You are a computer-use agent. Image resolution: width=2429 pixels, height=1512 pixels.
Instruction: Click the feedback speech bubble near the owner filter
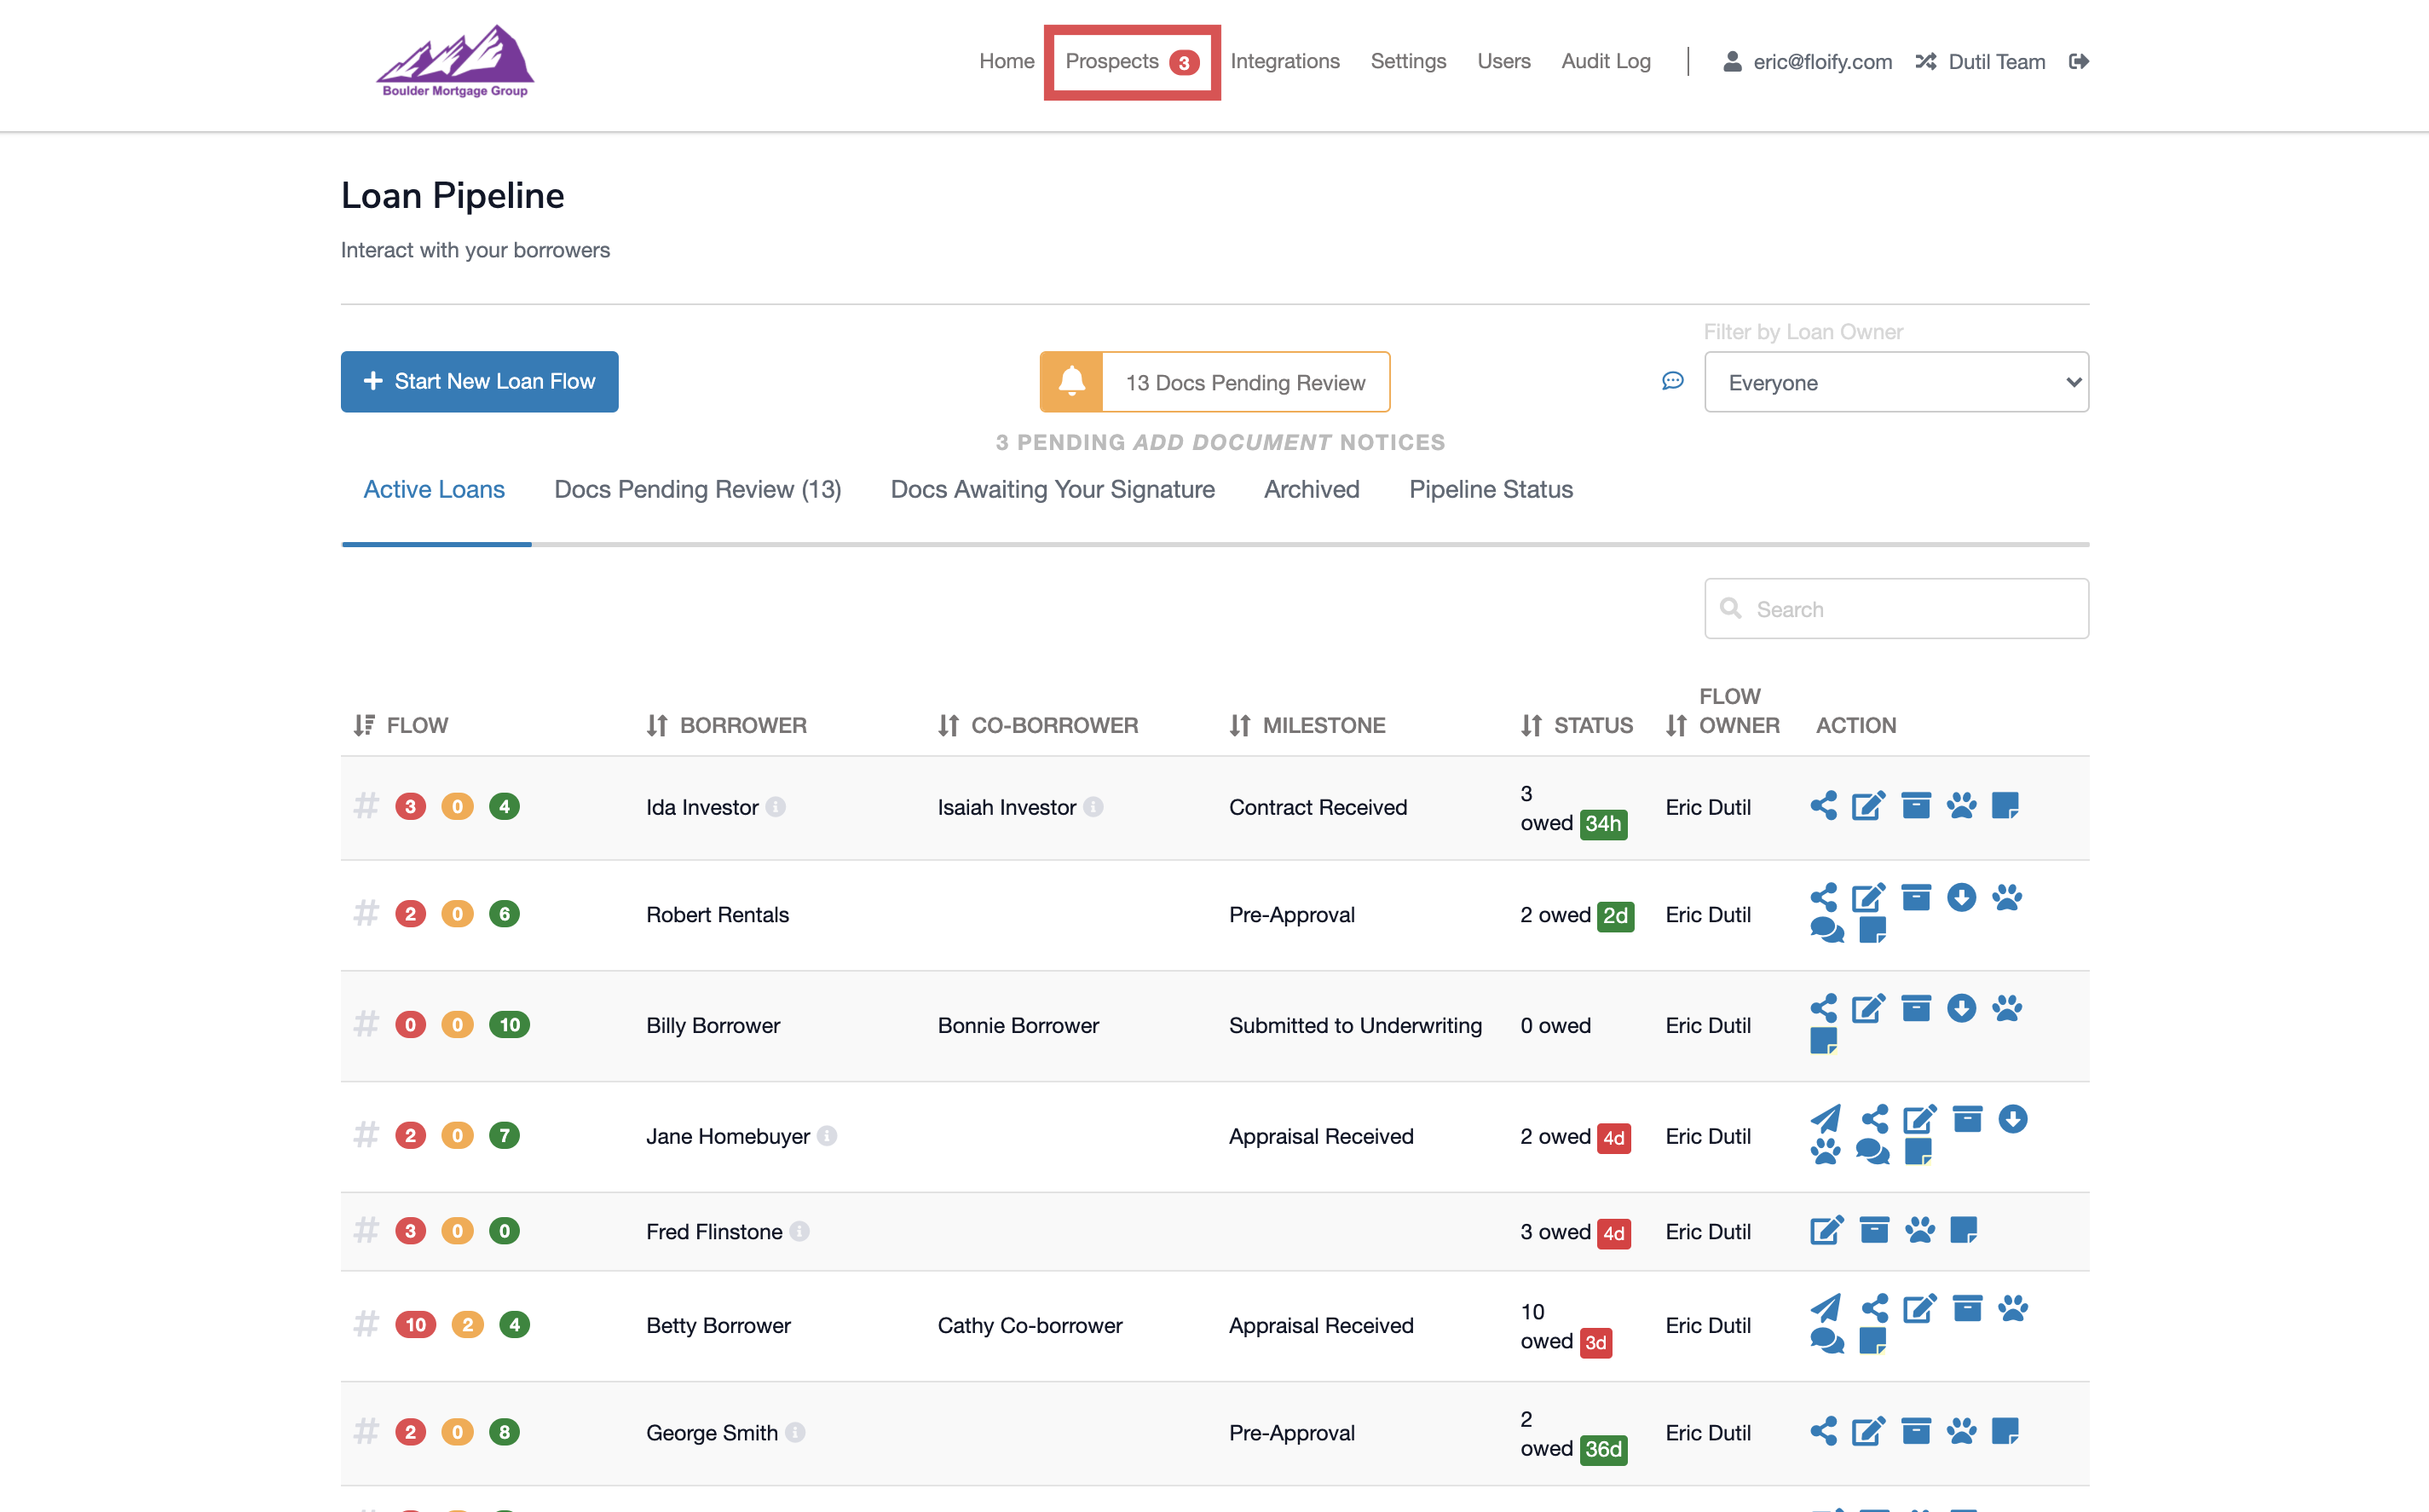coord(1673,381)
